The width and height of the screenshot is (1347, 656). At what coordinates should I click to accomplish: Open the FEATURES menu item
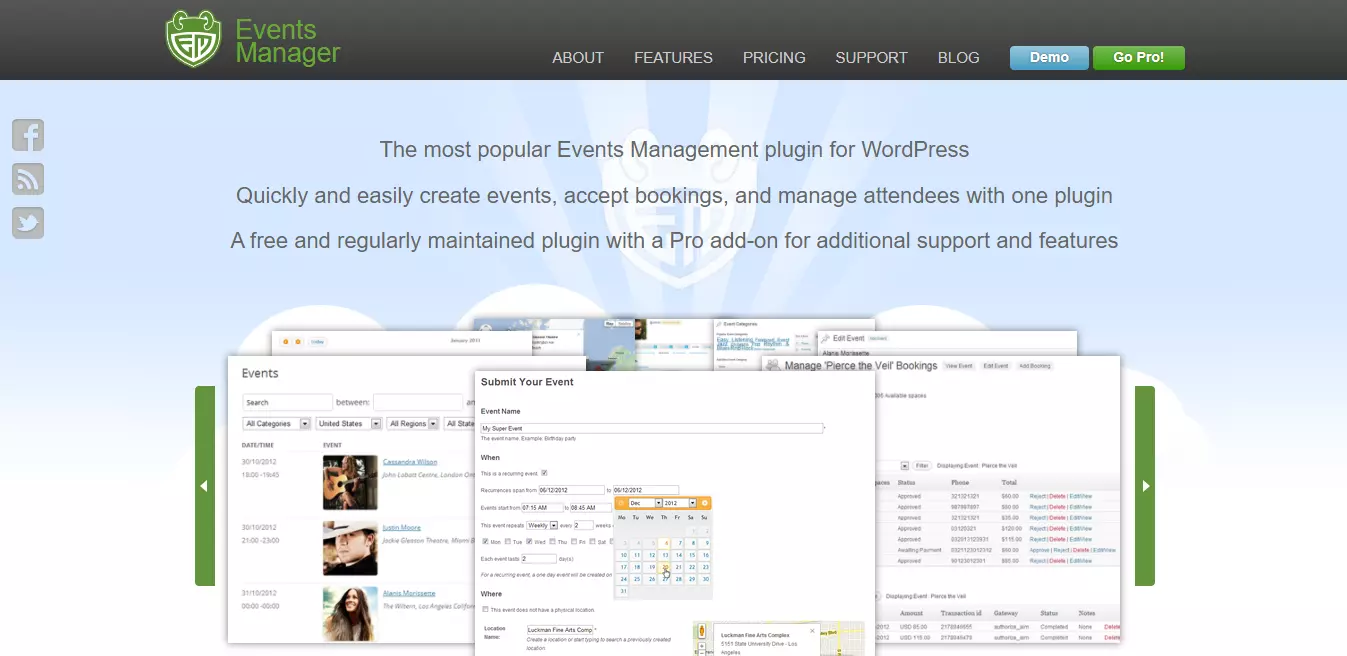coord(673,58)
